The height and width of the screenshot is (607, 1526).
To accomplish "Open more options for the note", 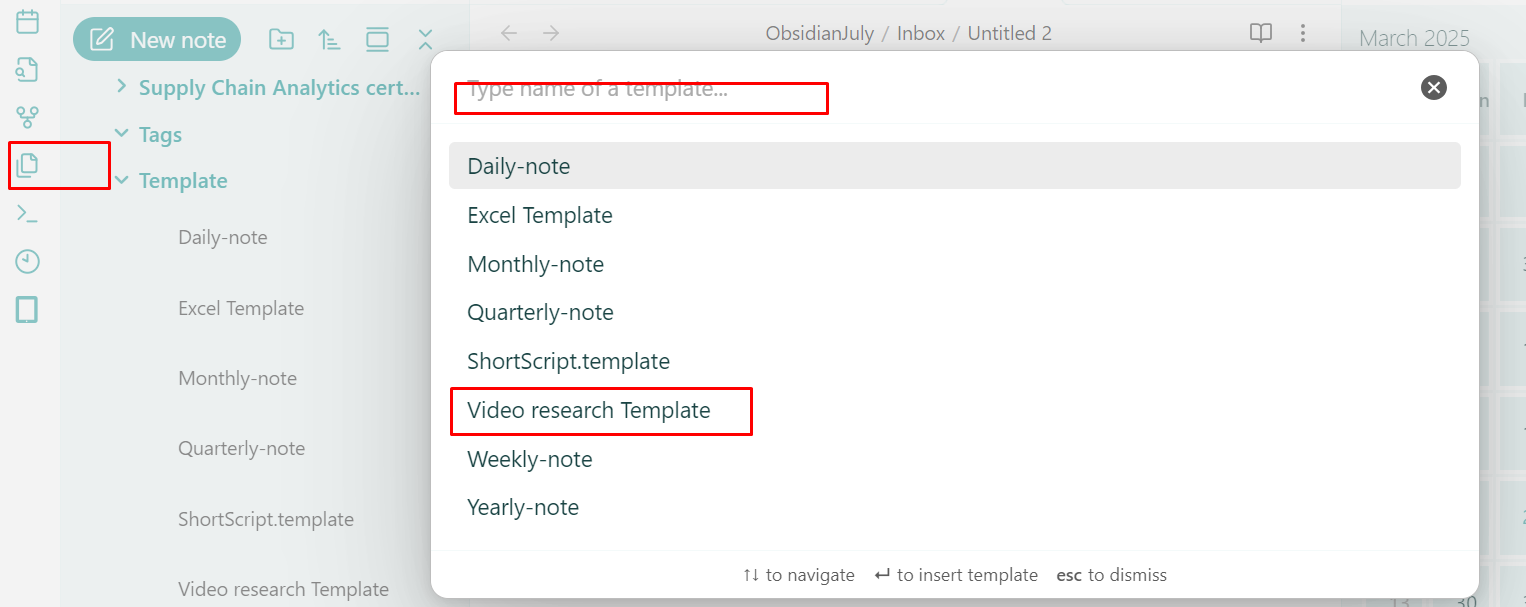I will coord(1302,33).
